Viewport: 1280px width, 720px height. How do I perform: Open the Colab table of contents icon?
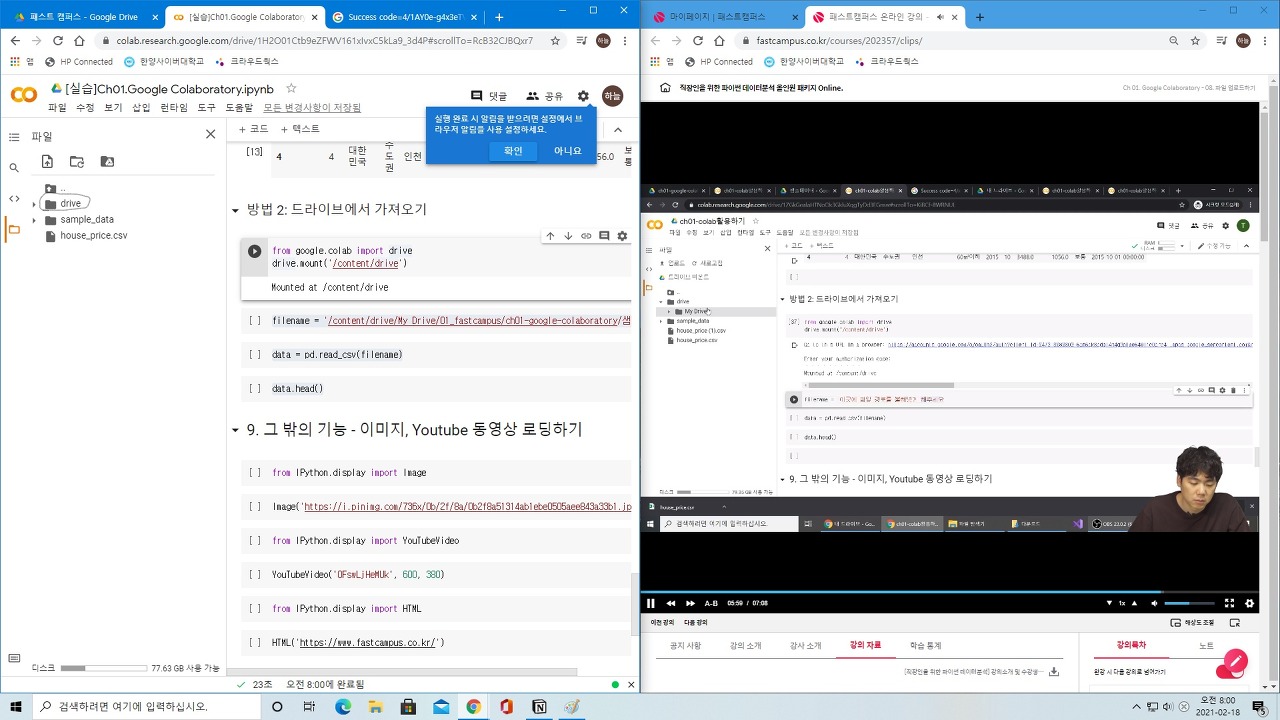[14, 137]
